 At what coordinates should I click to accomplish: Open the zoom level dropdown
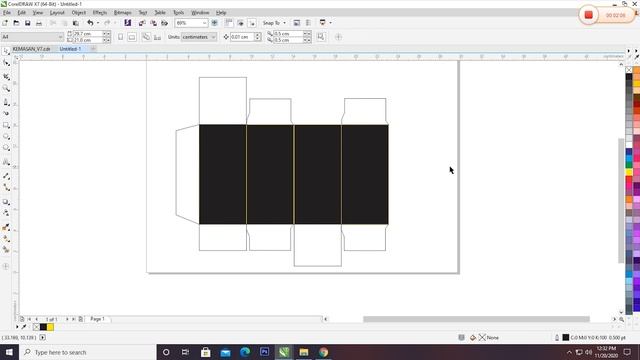[204, 23]
